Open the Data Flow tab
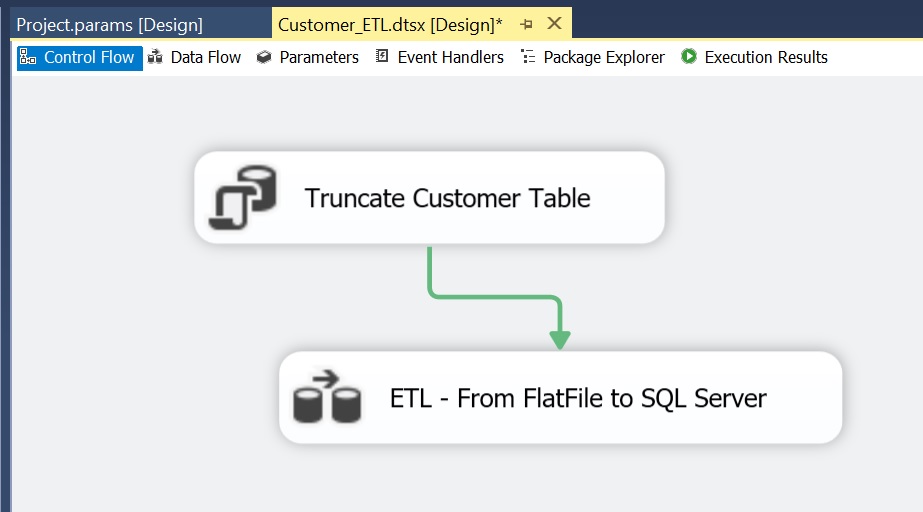The width and height of the screenshot is (923, 512). coord(195,58)
